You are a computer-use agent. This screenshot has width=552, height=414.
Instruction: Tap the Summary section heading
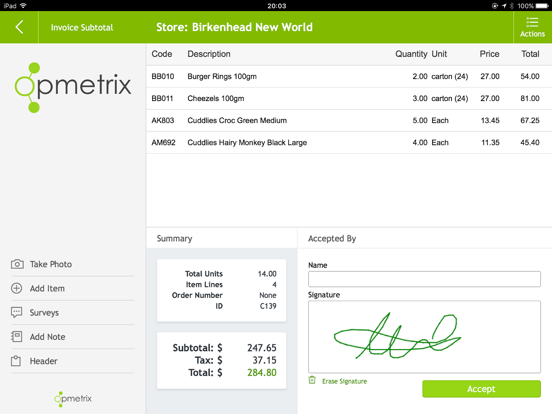click(174, 238)
